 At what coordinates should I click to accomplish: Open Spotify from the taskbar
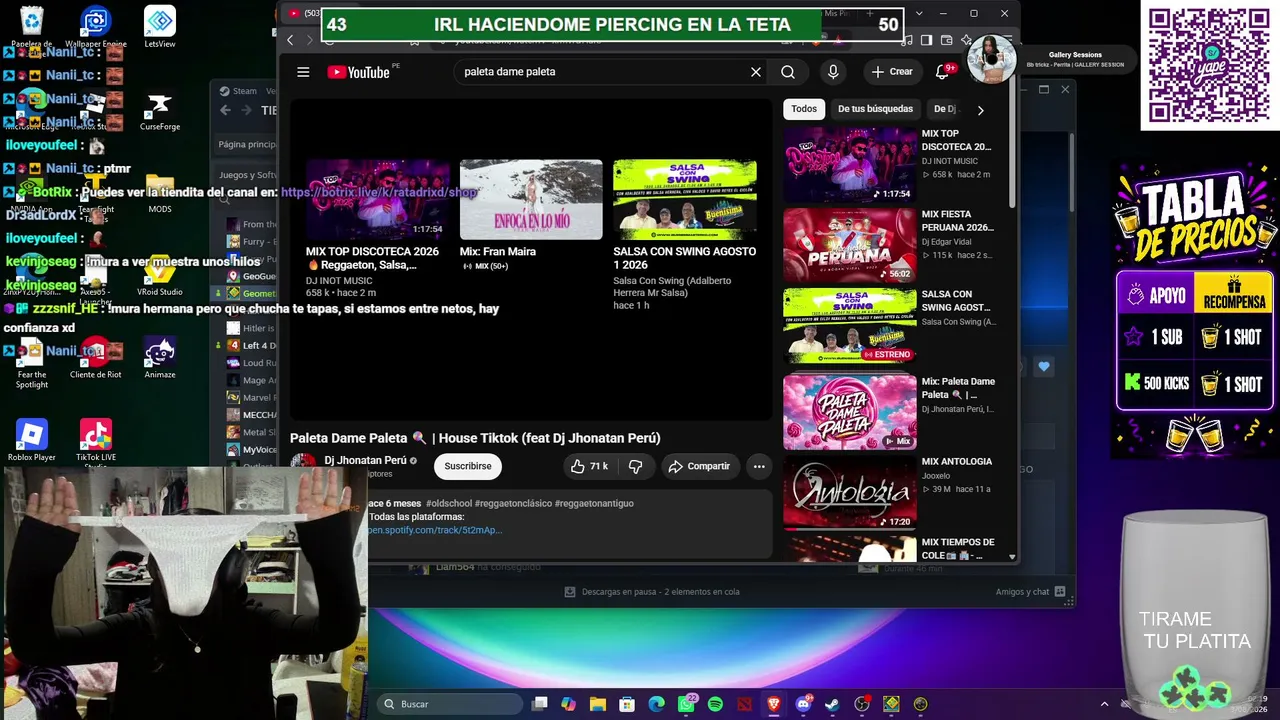tap(715, 704)
